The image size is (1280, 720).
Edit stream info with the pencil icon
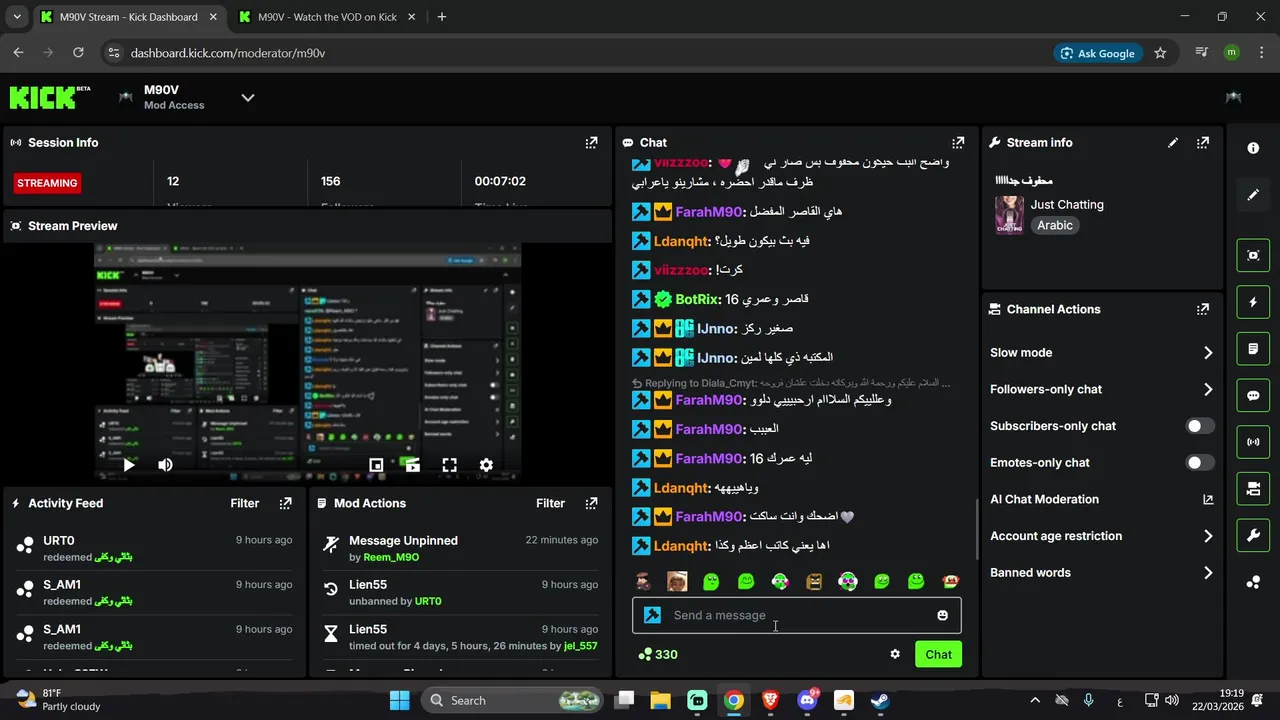pos(1173,143)
